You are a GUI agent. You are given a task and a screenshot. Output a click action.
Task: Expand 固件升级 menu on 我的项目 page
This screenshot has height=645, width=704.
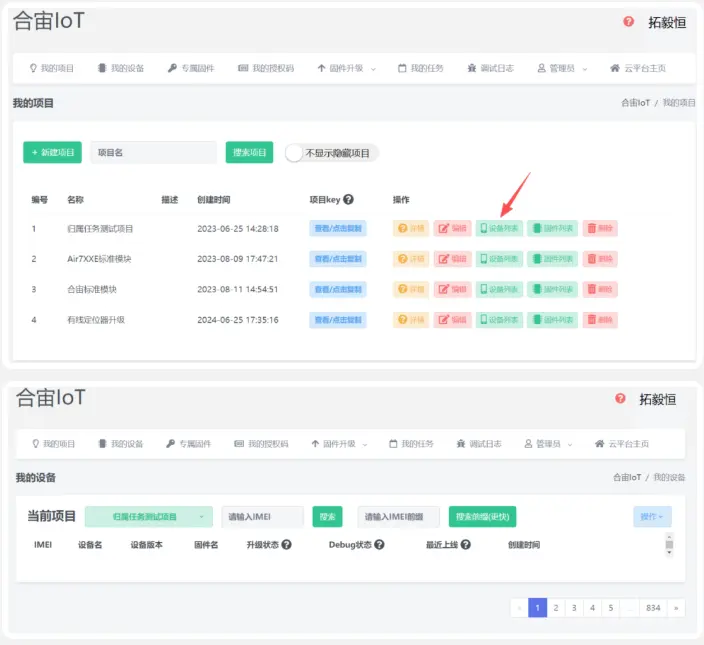pyautogui.click(x=346, y=68)
